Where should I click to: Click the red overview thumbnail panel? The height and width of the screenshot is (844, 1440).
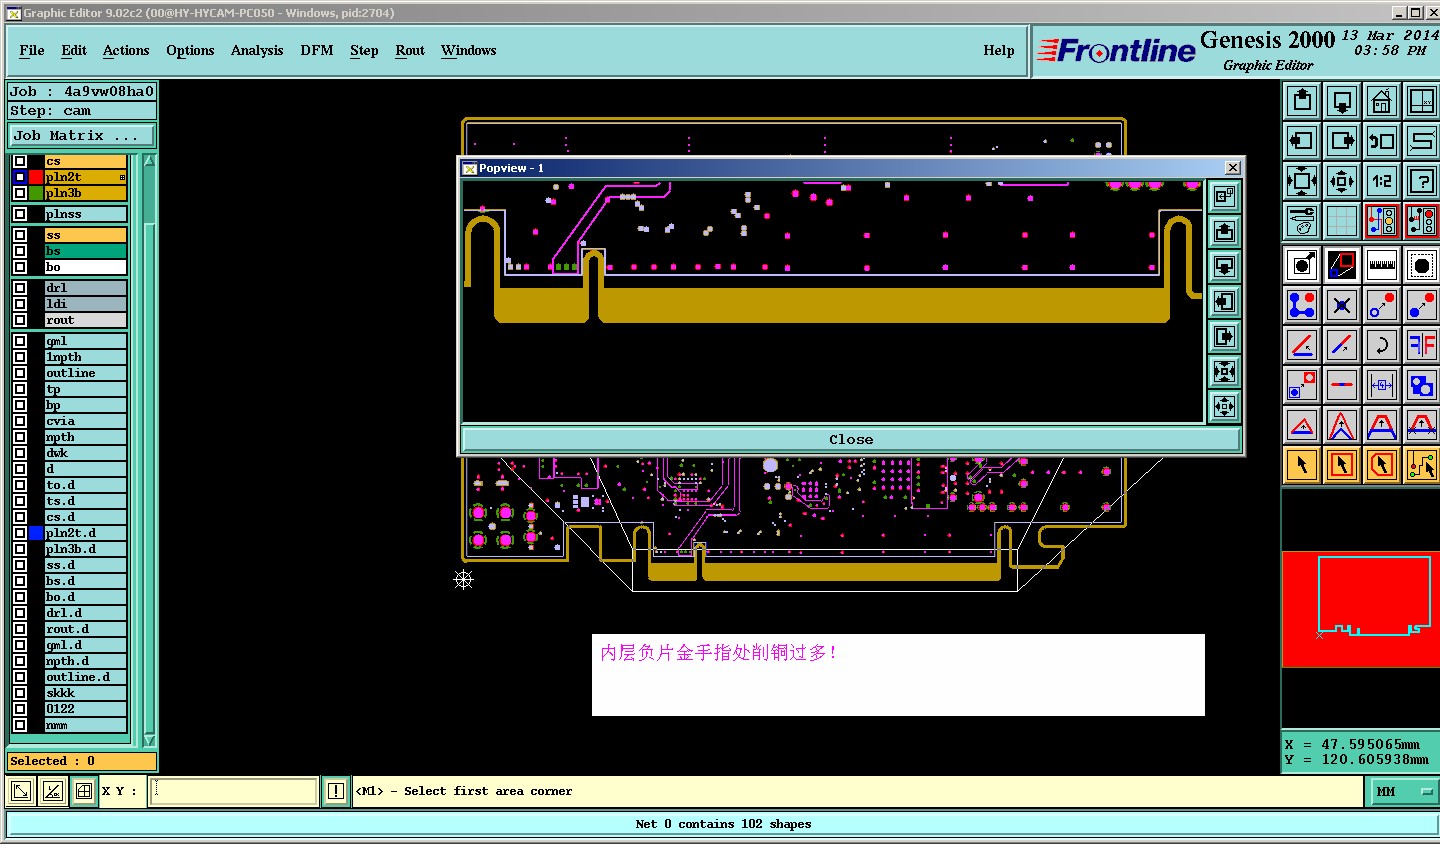1360,609
